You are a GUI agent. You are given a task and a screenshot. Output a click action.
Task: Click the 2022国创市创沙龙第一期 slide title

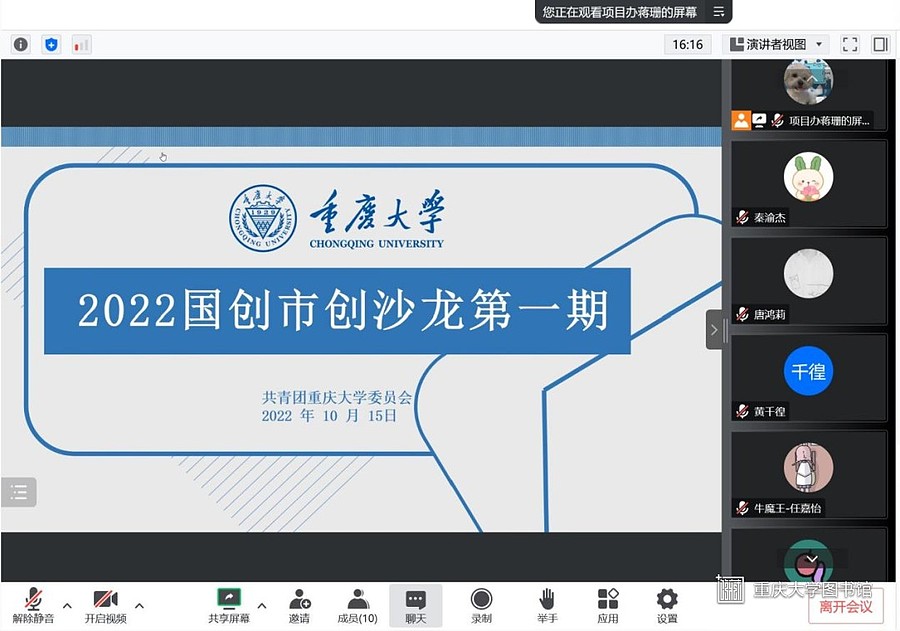343,311
